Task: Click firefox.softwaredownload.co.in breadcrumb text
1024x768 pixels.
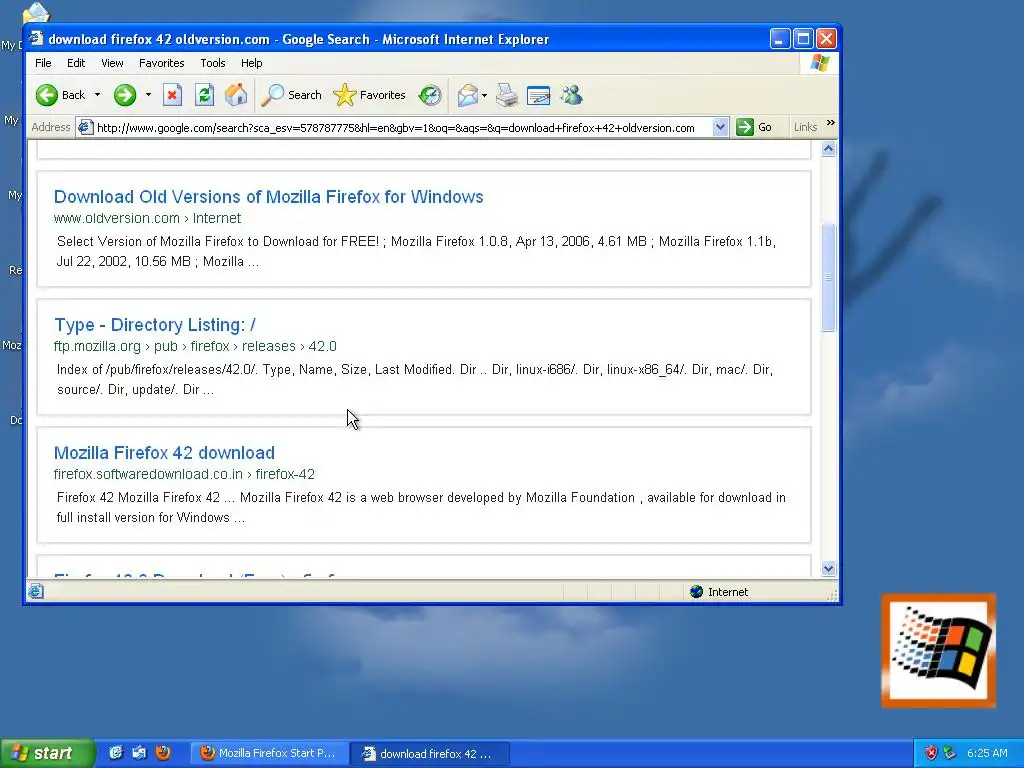Action: pos(184,474)
